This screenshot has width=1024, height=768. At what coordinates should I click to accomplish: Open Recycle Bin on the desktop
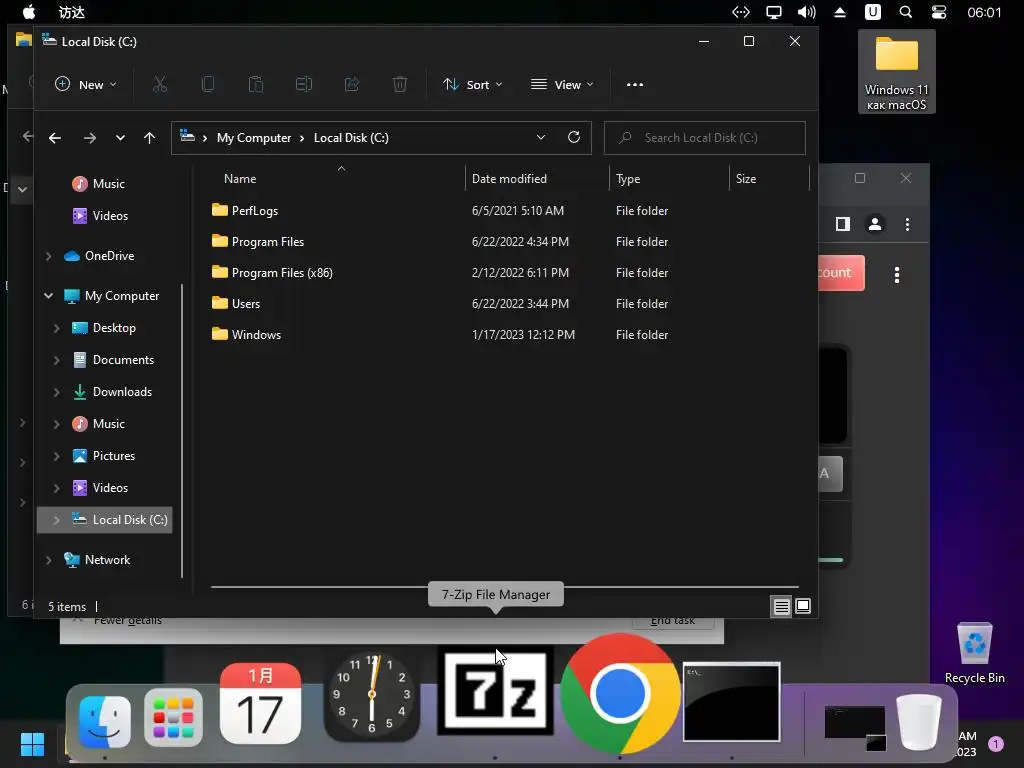coord(974,653)
